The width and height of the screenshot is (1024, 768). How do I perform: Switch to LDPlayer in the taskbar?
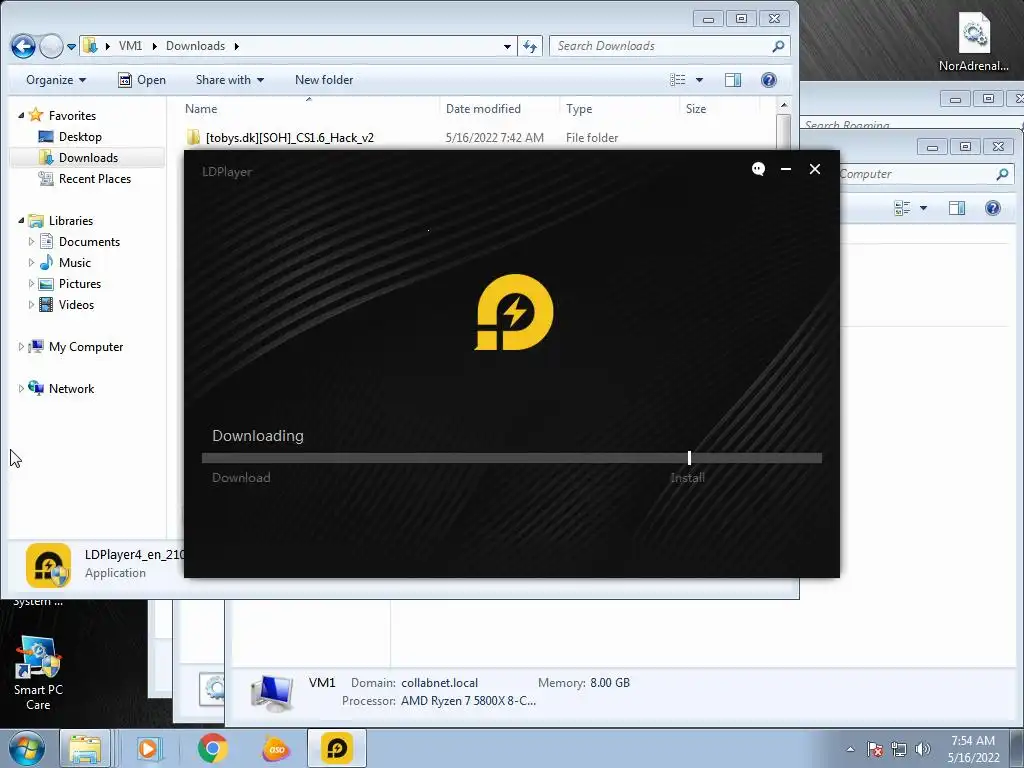337,748
